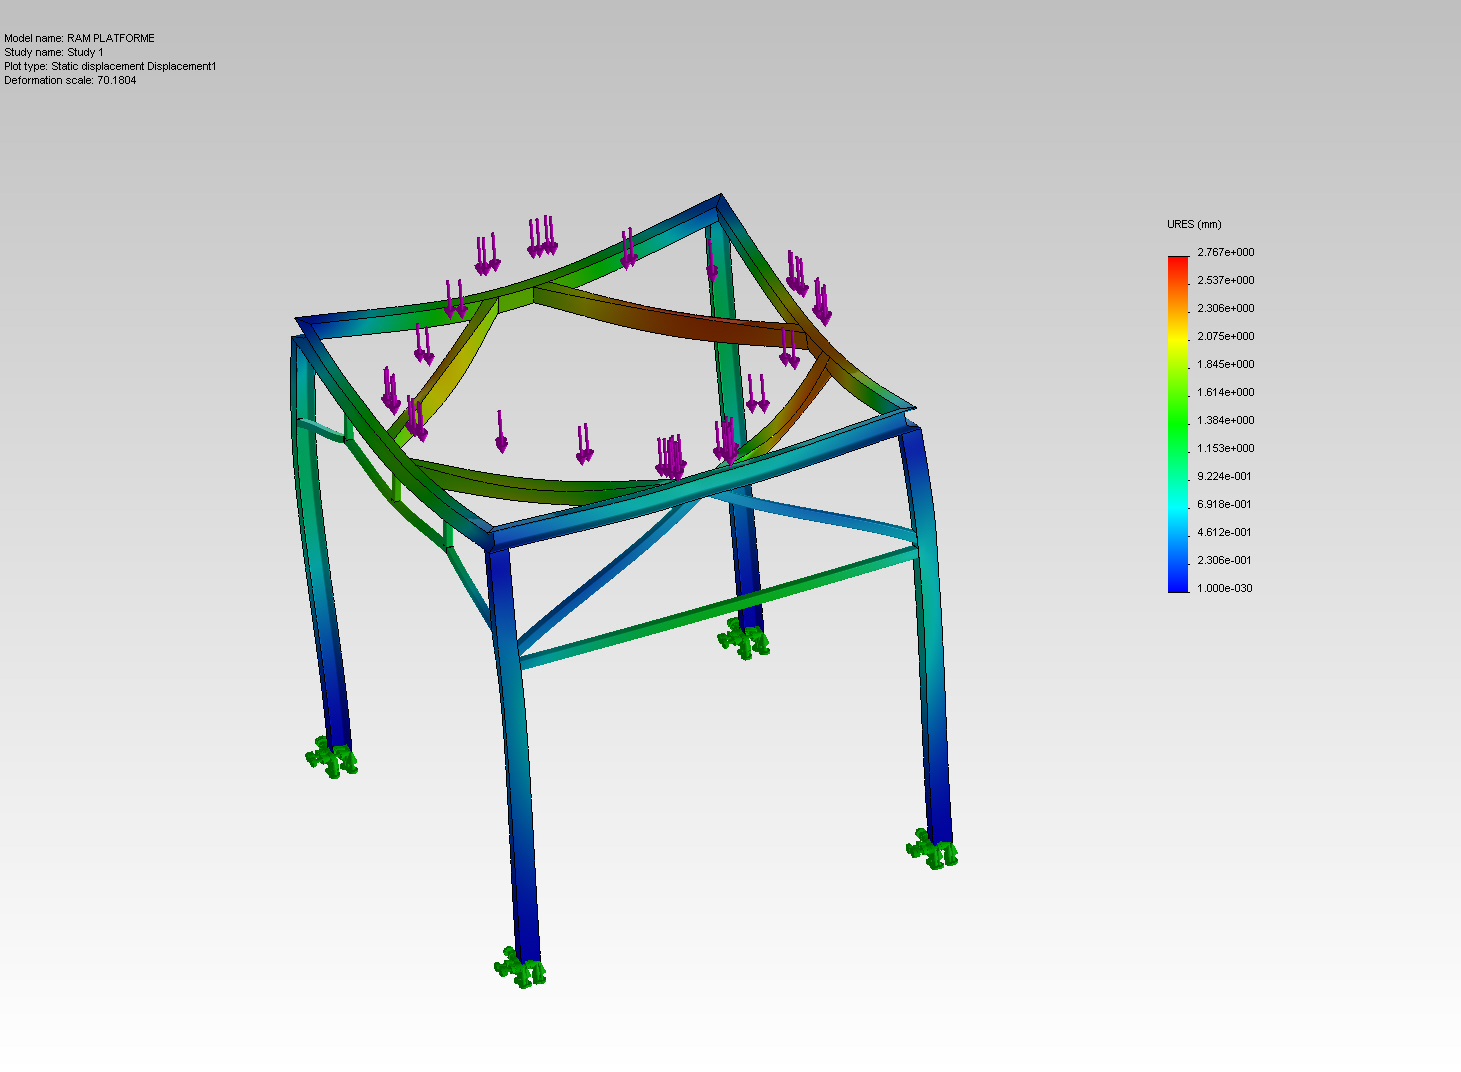Viewport: 1461px width, 1072px height.
Task: Select the fixture symbol at the leftmost leg base
Action: pyautogui.click(x=331, y=758)
